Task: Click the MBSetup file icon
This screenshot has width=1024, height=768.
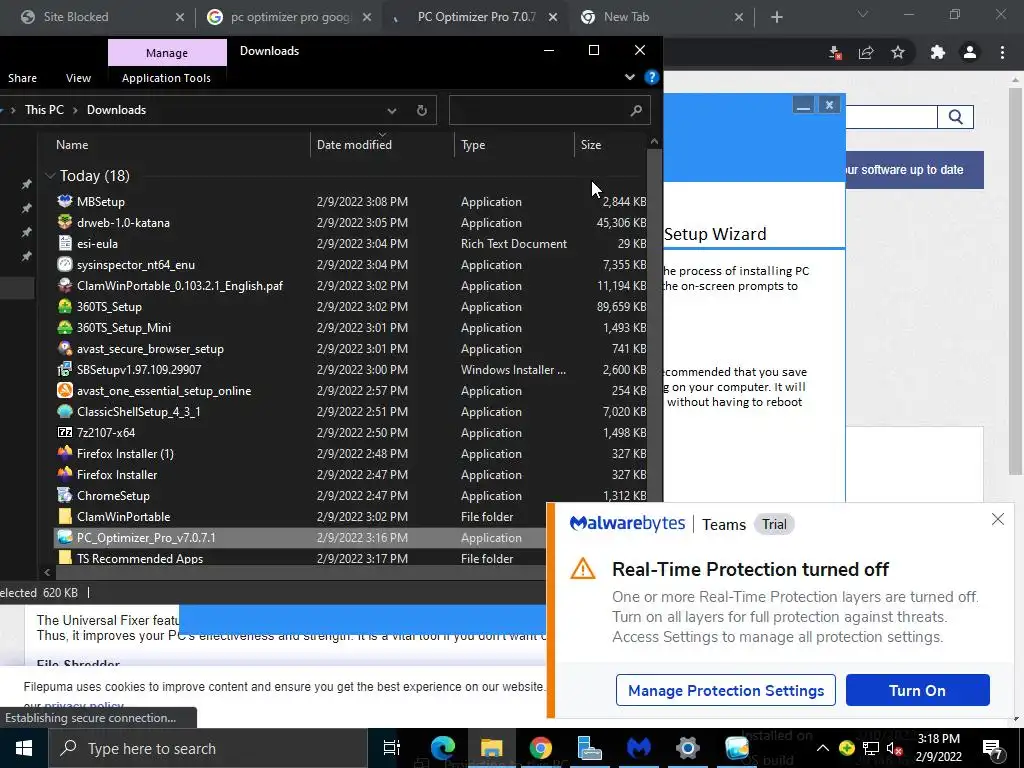Action: pyautogui.click(x=65, y=201)
